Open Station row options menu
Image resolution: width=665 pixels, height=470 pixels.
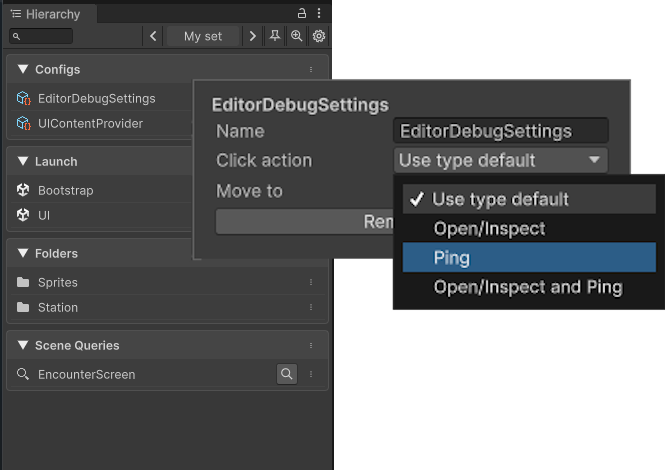[311, 307]
